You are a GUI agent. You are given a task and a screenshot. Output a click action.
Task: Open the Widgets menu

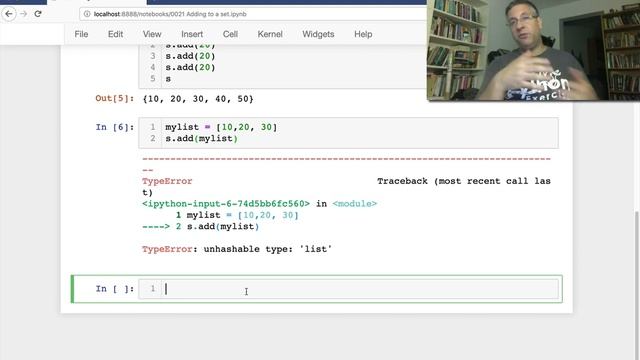pyautogui.click(x=318, y=34)
